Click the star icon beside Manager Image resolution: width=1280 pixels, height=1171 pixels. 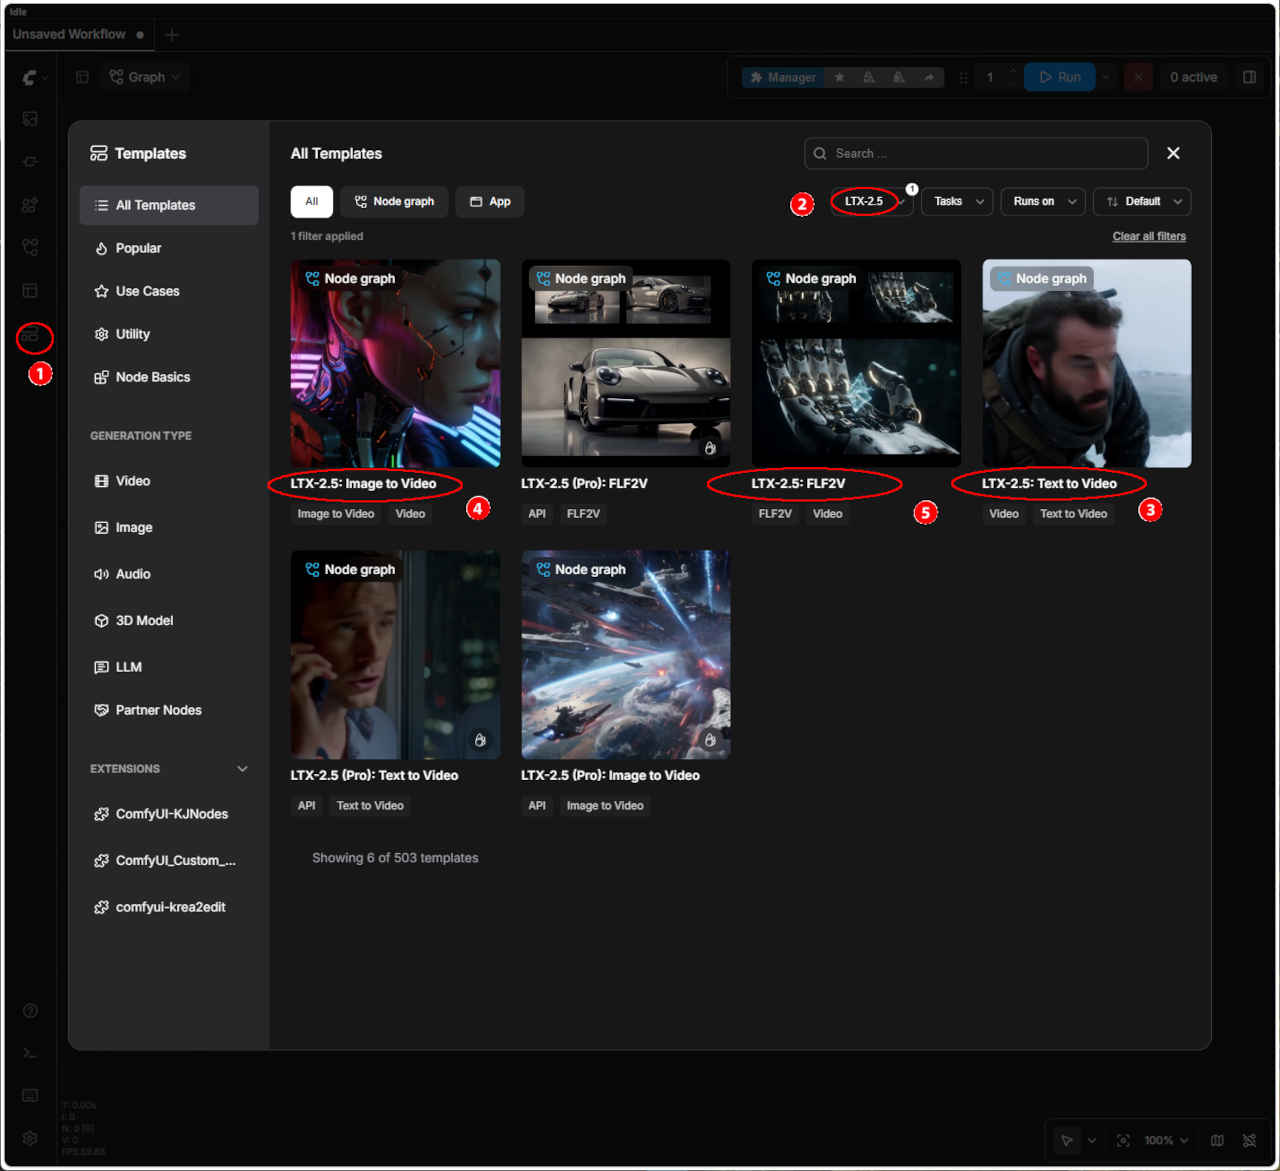839,77
